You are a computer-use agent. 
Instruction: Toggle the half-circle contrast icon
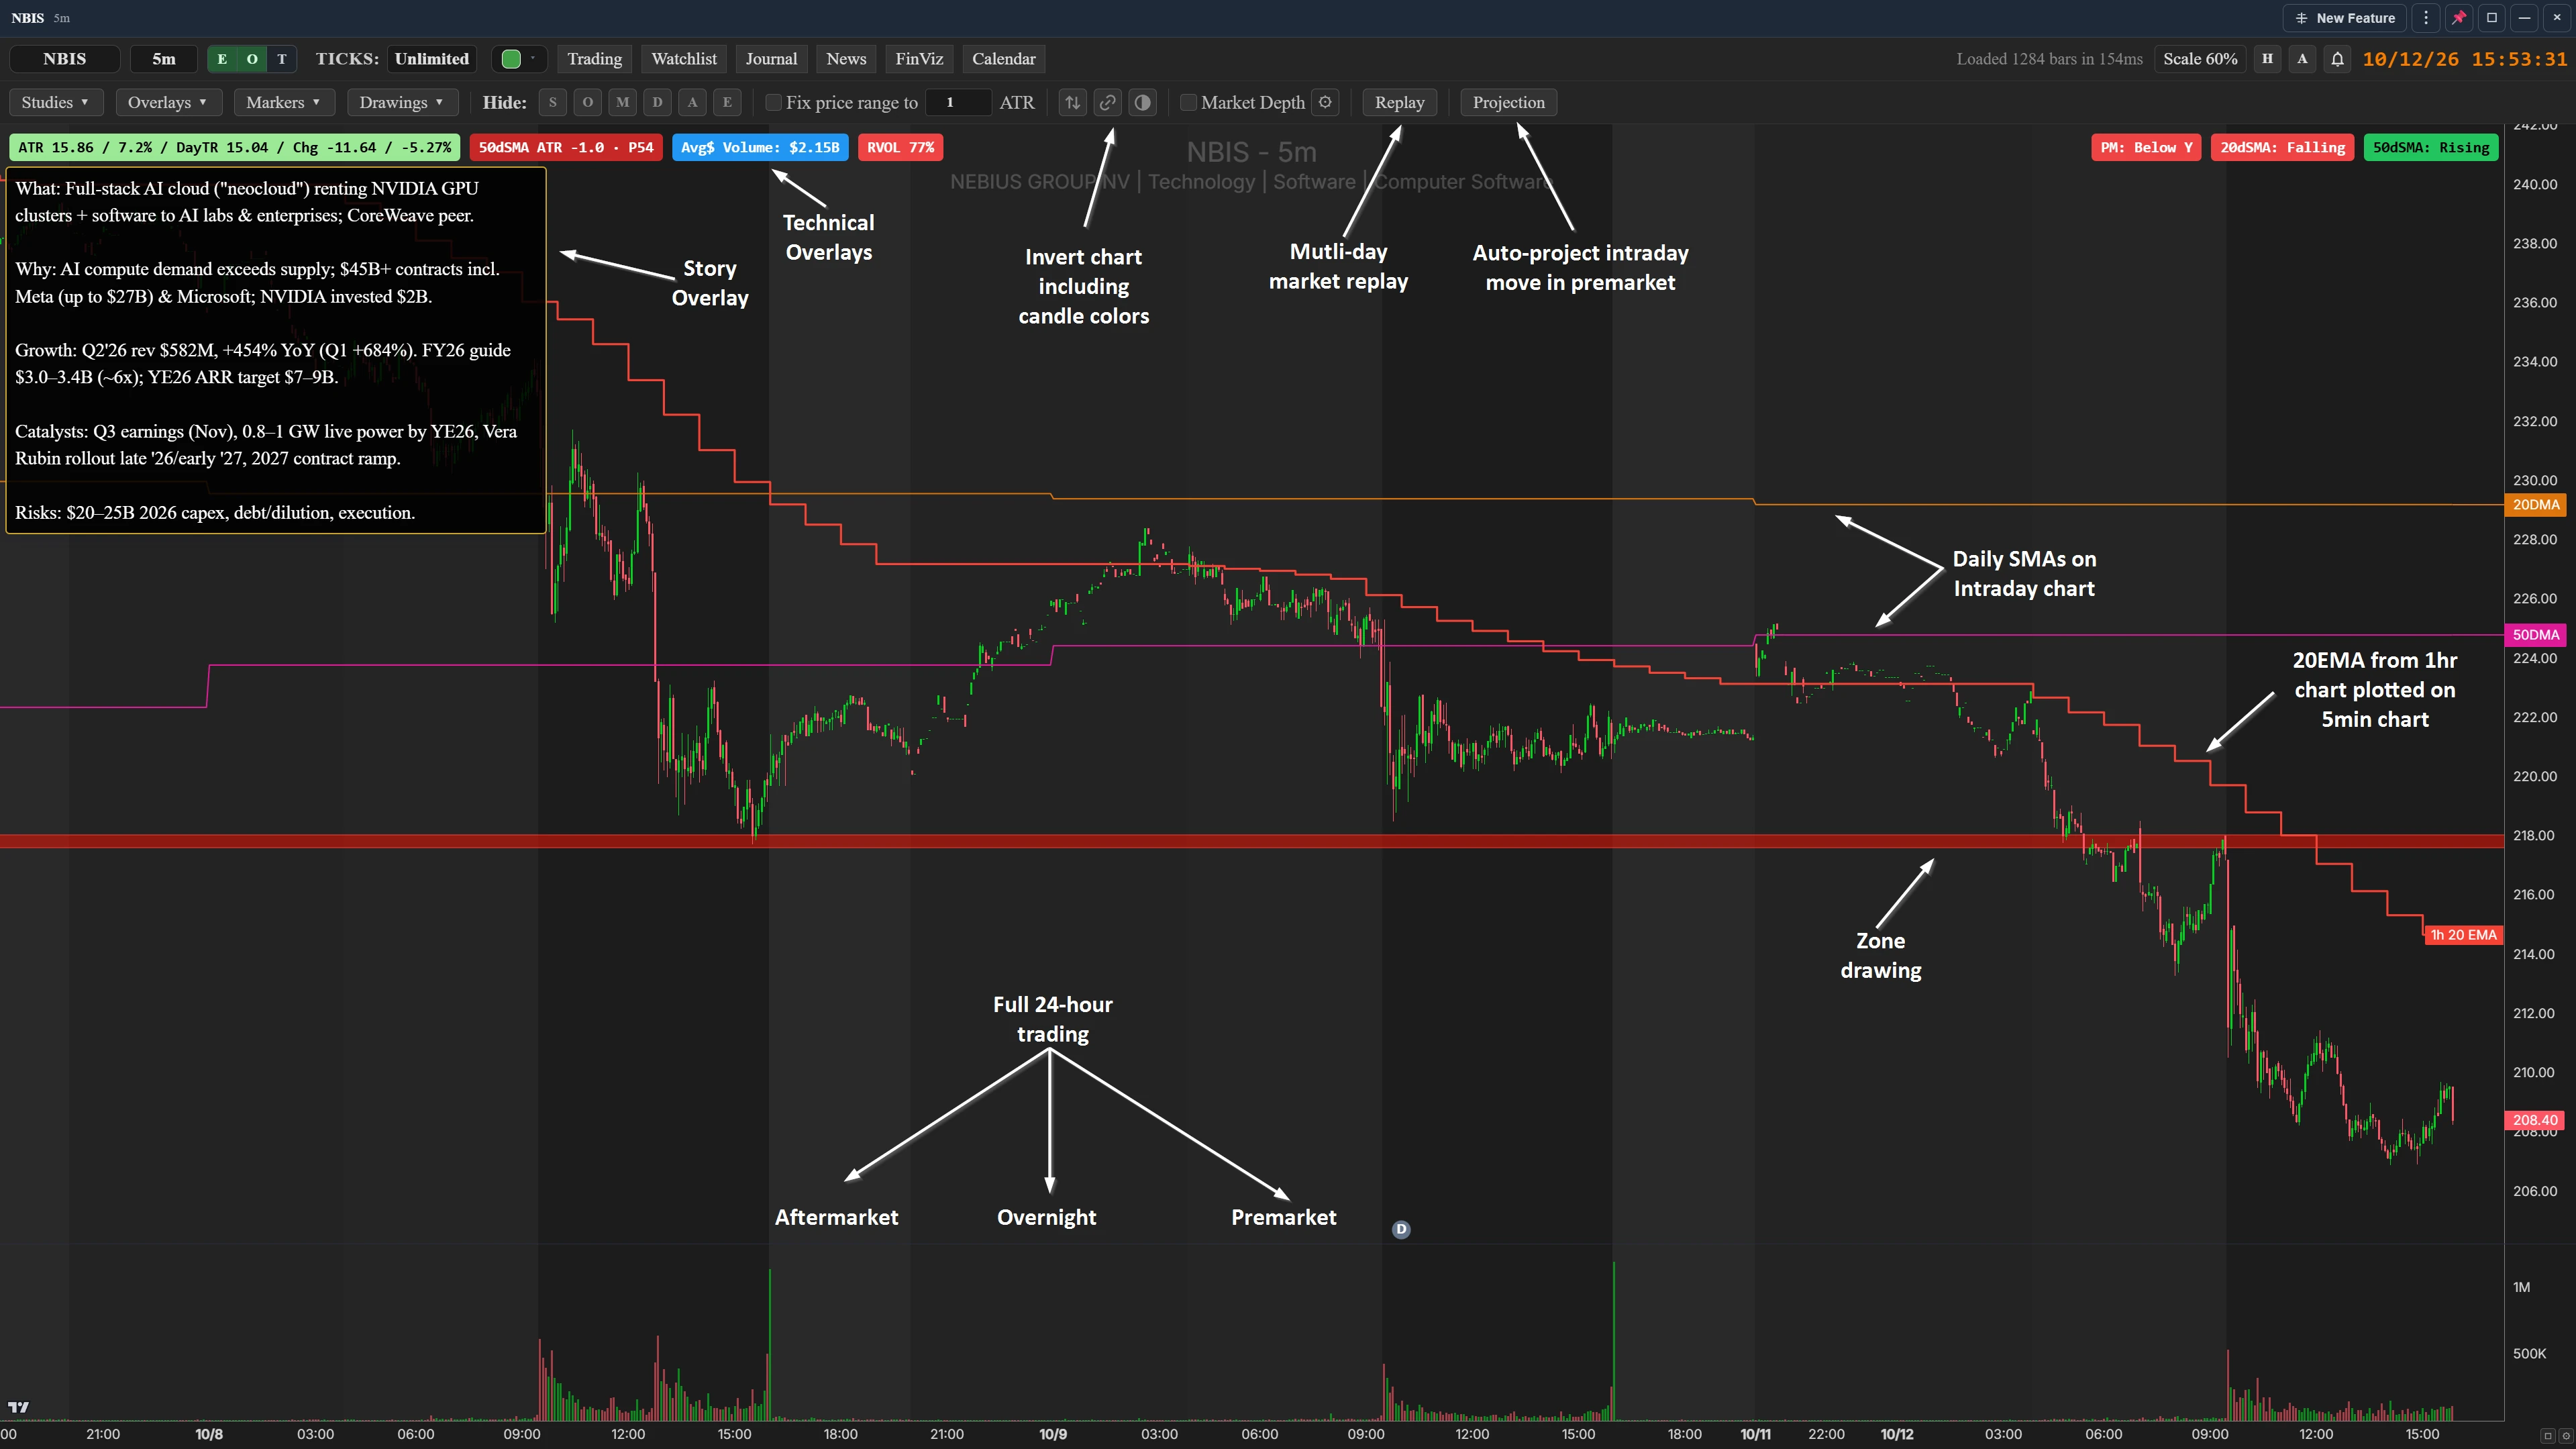(x=1142, y=102)
